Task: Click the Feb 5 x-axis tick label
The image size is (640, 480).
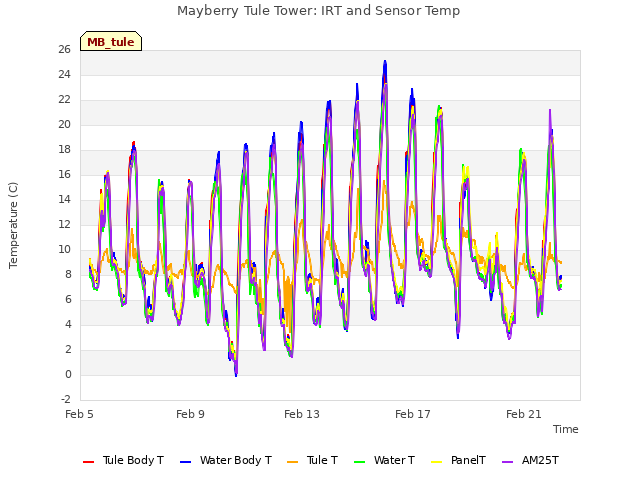Action: [x=80, y=414]
